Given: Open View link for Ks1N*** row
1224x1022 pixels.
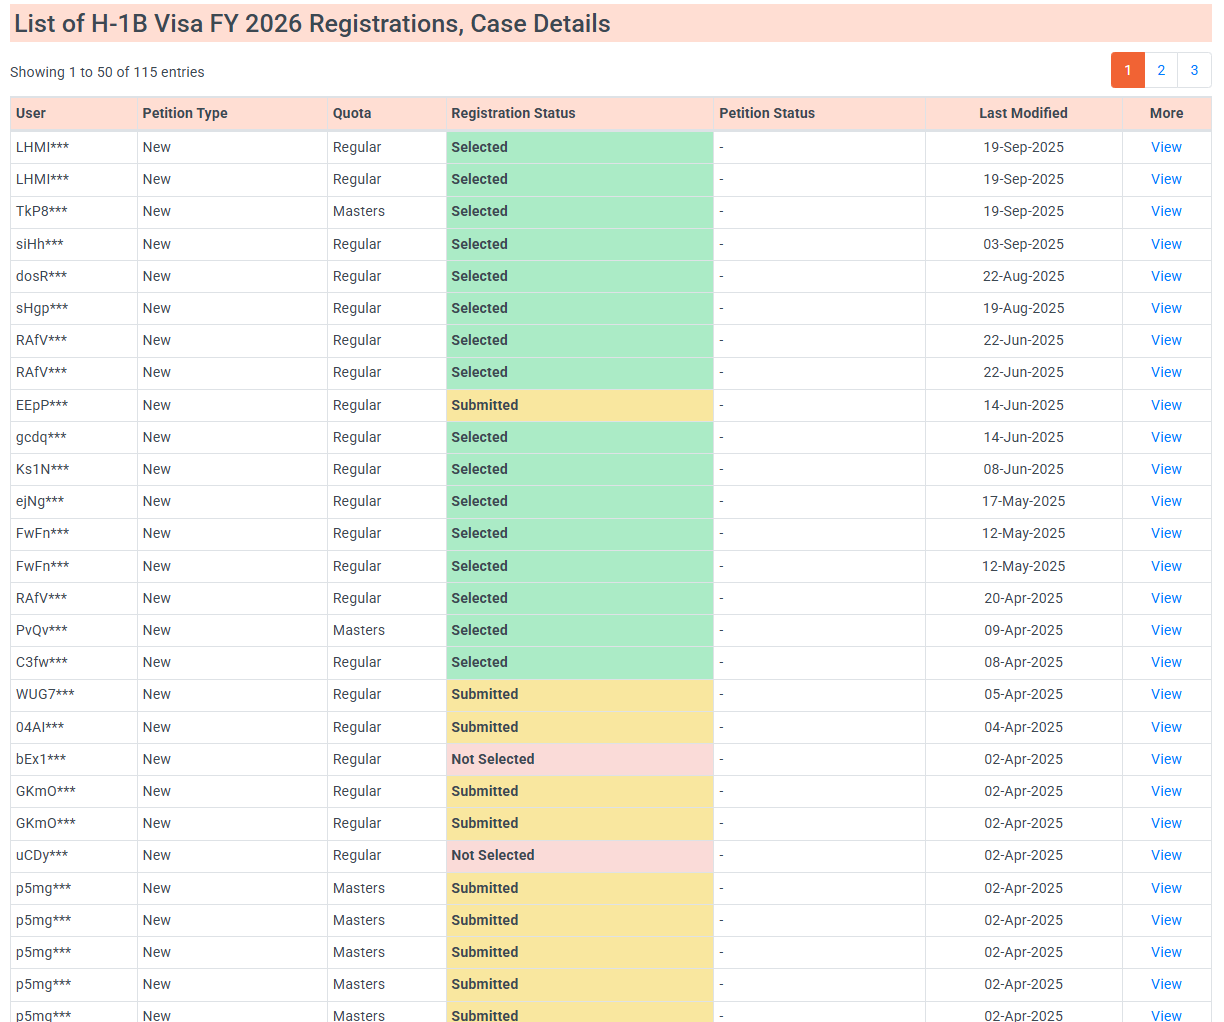Looking at the screenshot, I should (x=1166, y=469).
